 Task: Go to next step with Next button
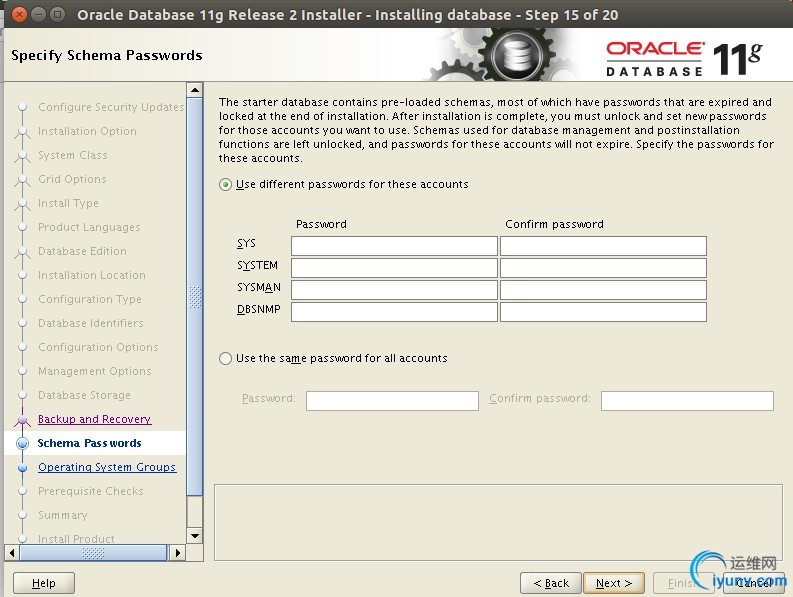(x=614, y=583)
